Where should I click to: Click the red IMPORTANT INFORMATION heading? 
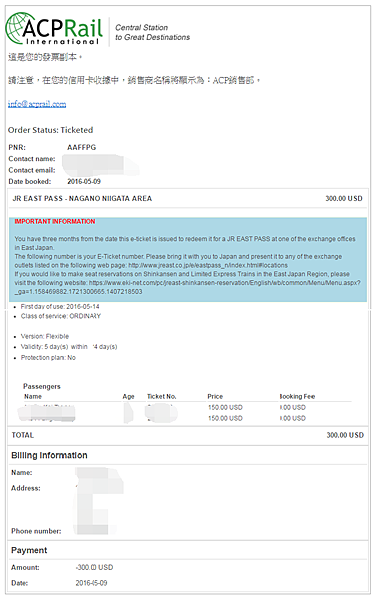click(55, 221)
